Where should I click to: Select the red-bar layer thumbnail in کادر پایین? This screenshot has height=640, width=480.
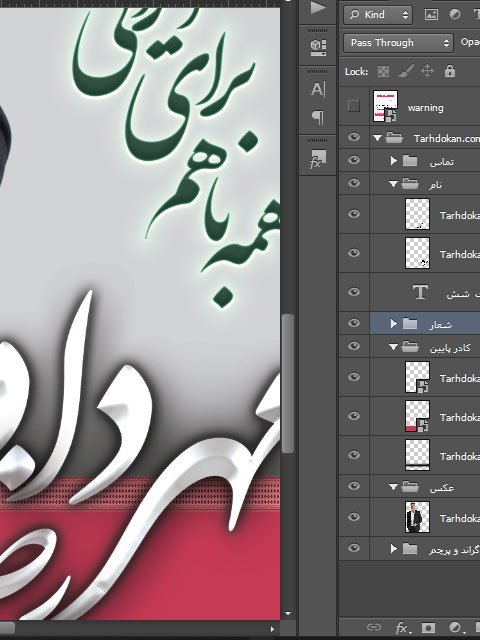pyautogui.click(x=417, y=416)
